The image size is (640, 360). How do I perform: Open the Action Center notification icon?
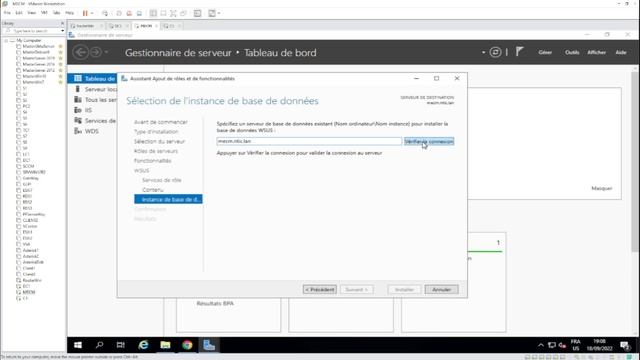click(625, 346)
